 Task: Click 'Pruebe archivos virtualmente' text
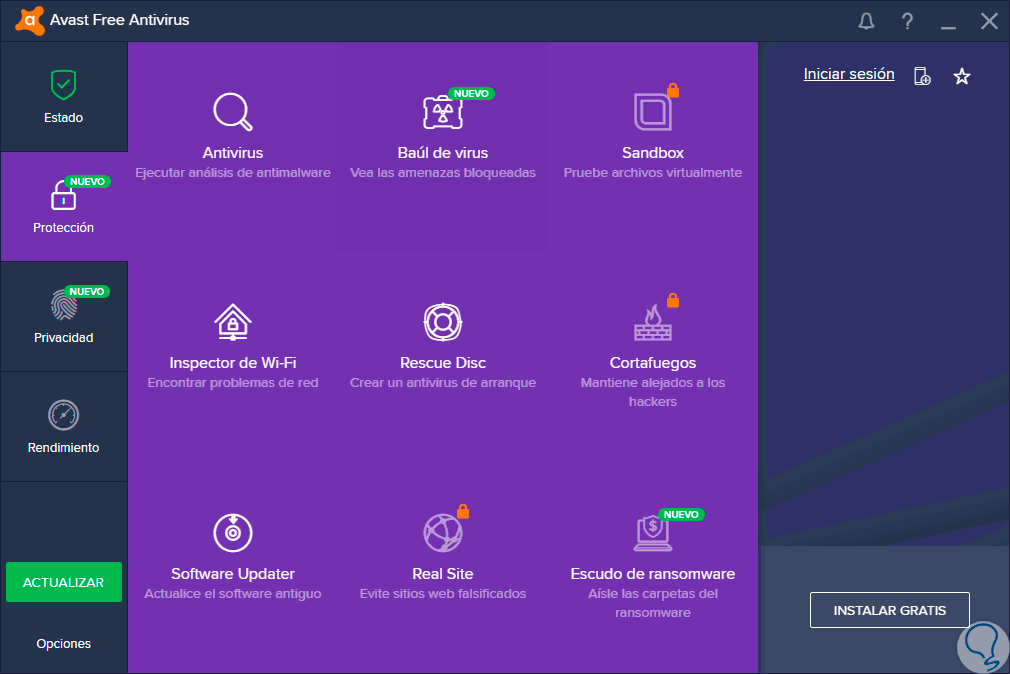pyautogui.click(x=653, y=173)
